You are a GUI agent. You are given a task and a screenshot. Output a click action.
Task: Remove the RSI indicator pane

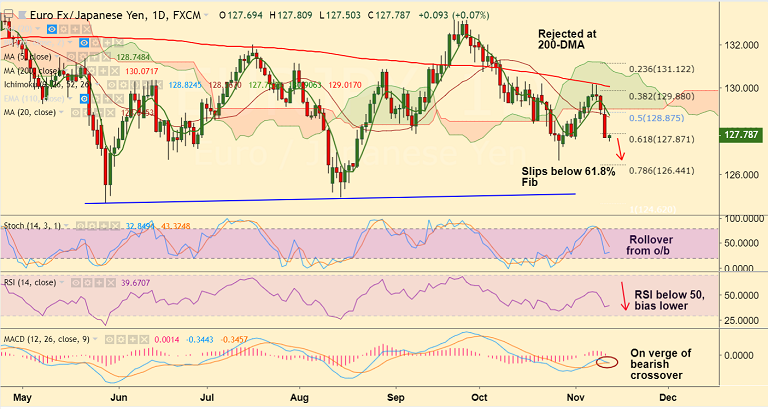[x=111, y=283]
